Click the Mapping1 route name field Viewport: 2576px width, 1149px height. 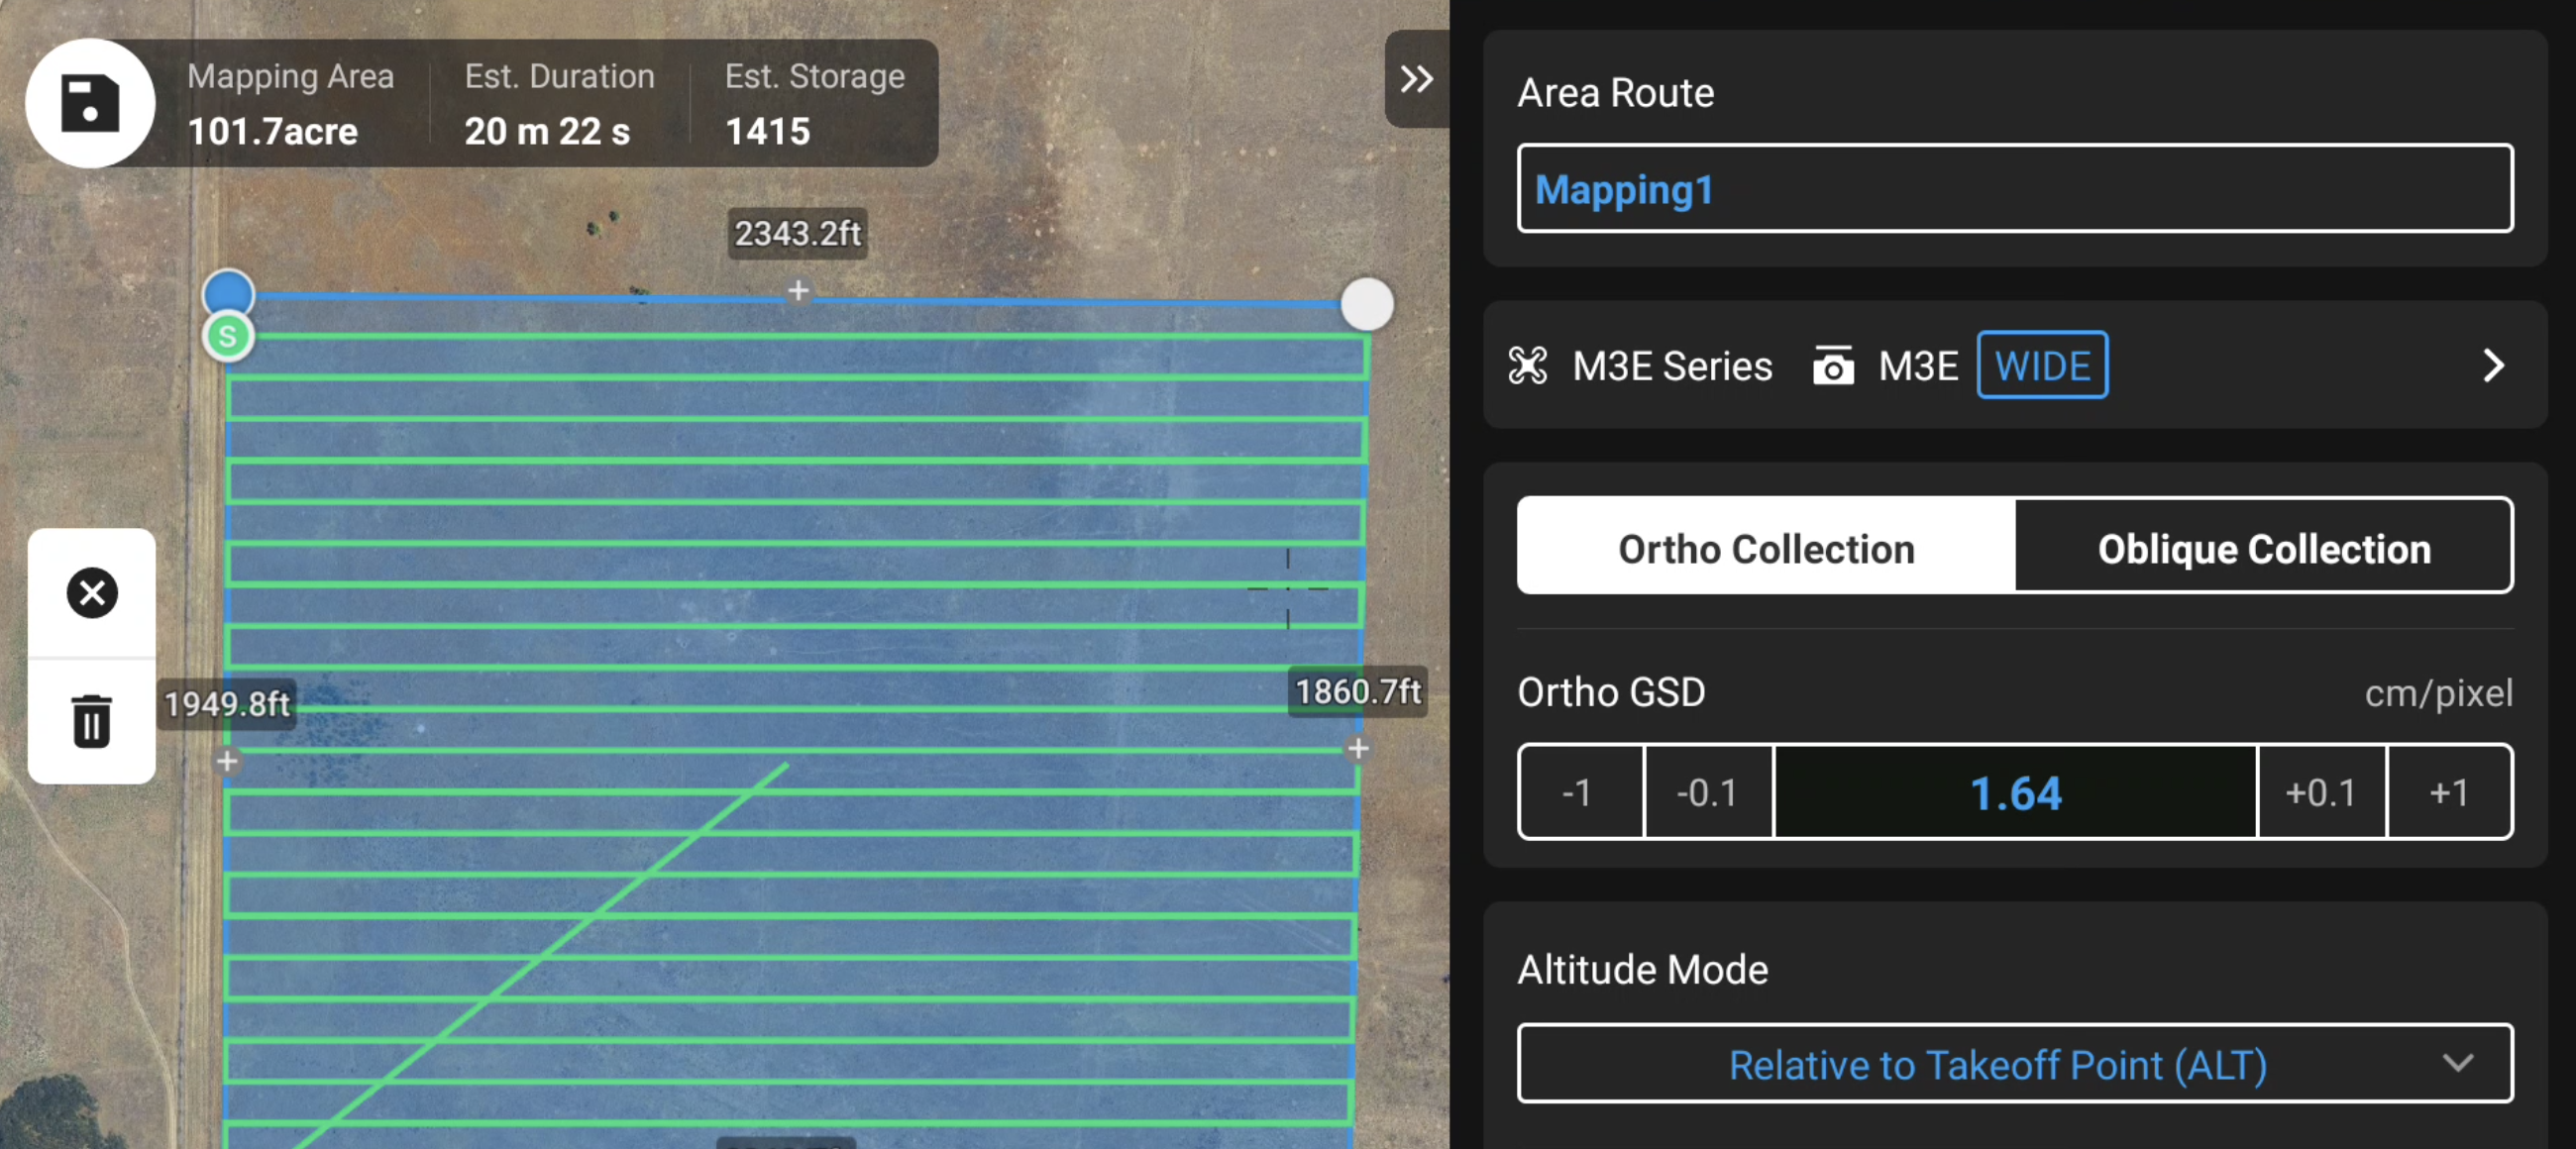tap(2013, 189)
